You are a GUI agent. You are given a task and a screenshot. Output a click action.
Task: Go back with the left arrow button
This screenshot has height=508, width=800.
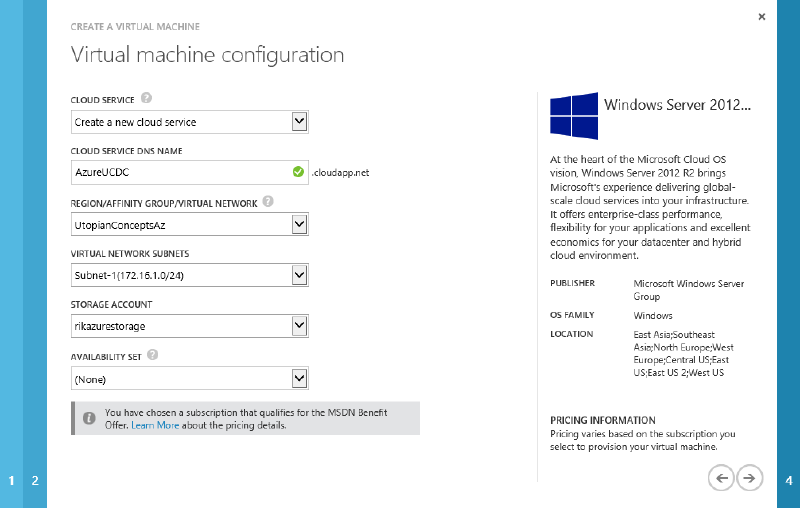[x=721, y=478]
